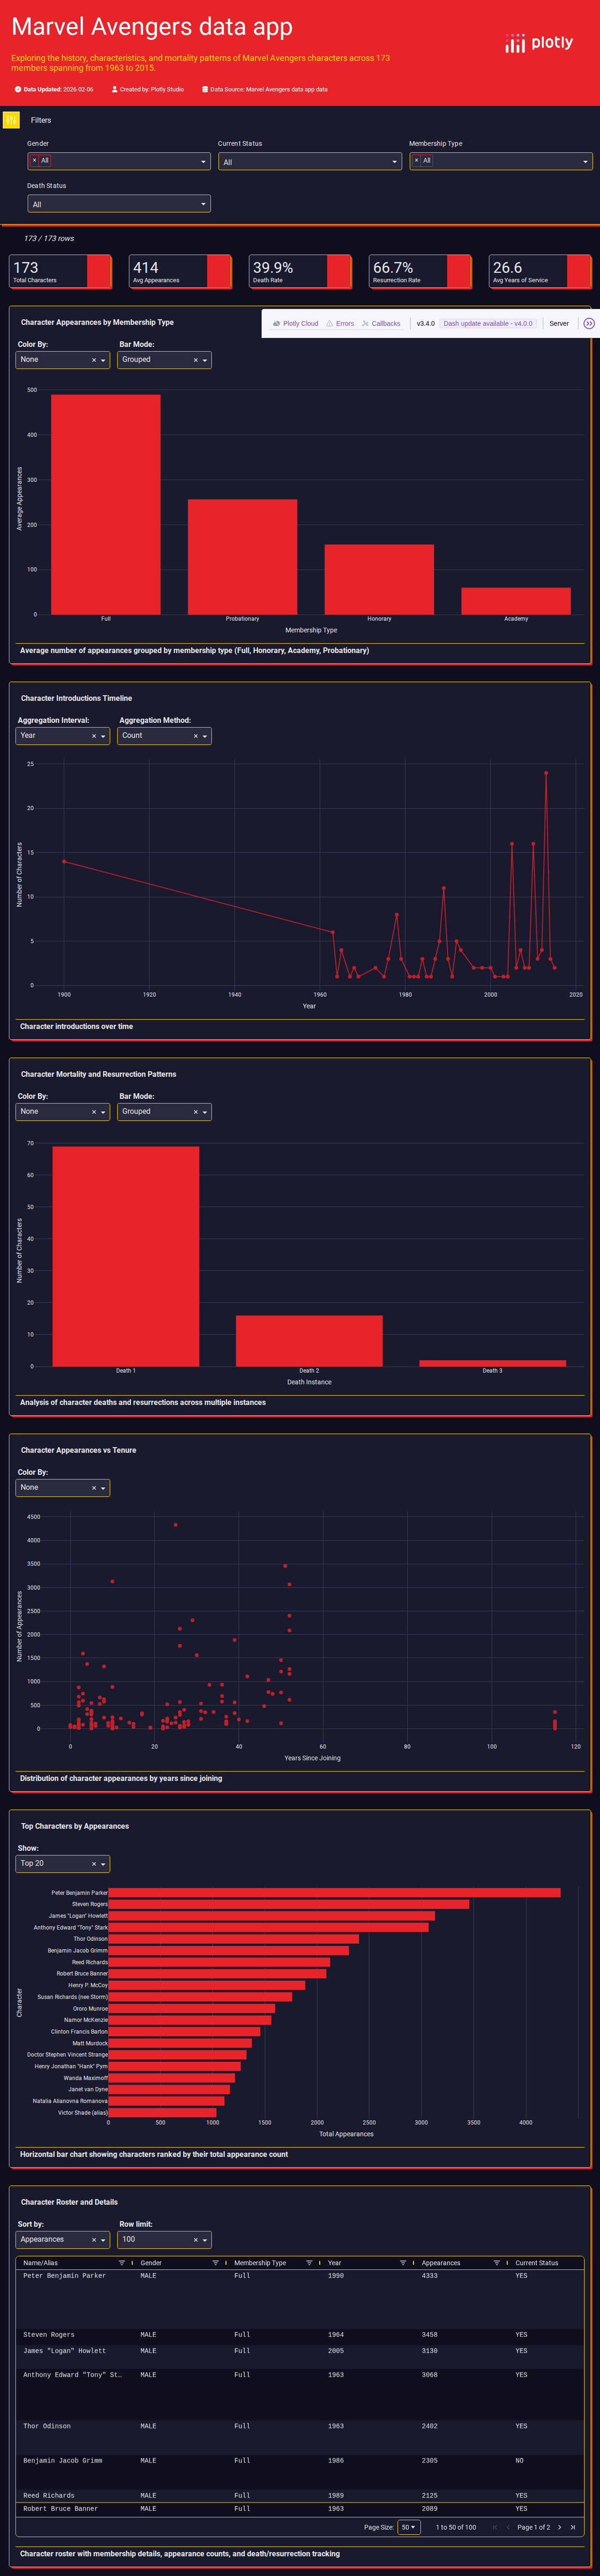
Task: Remove the All tag in Gender filter
Action: (x=34, y=160)
